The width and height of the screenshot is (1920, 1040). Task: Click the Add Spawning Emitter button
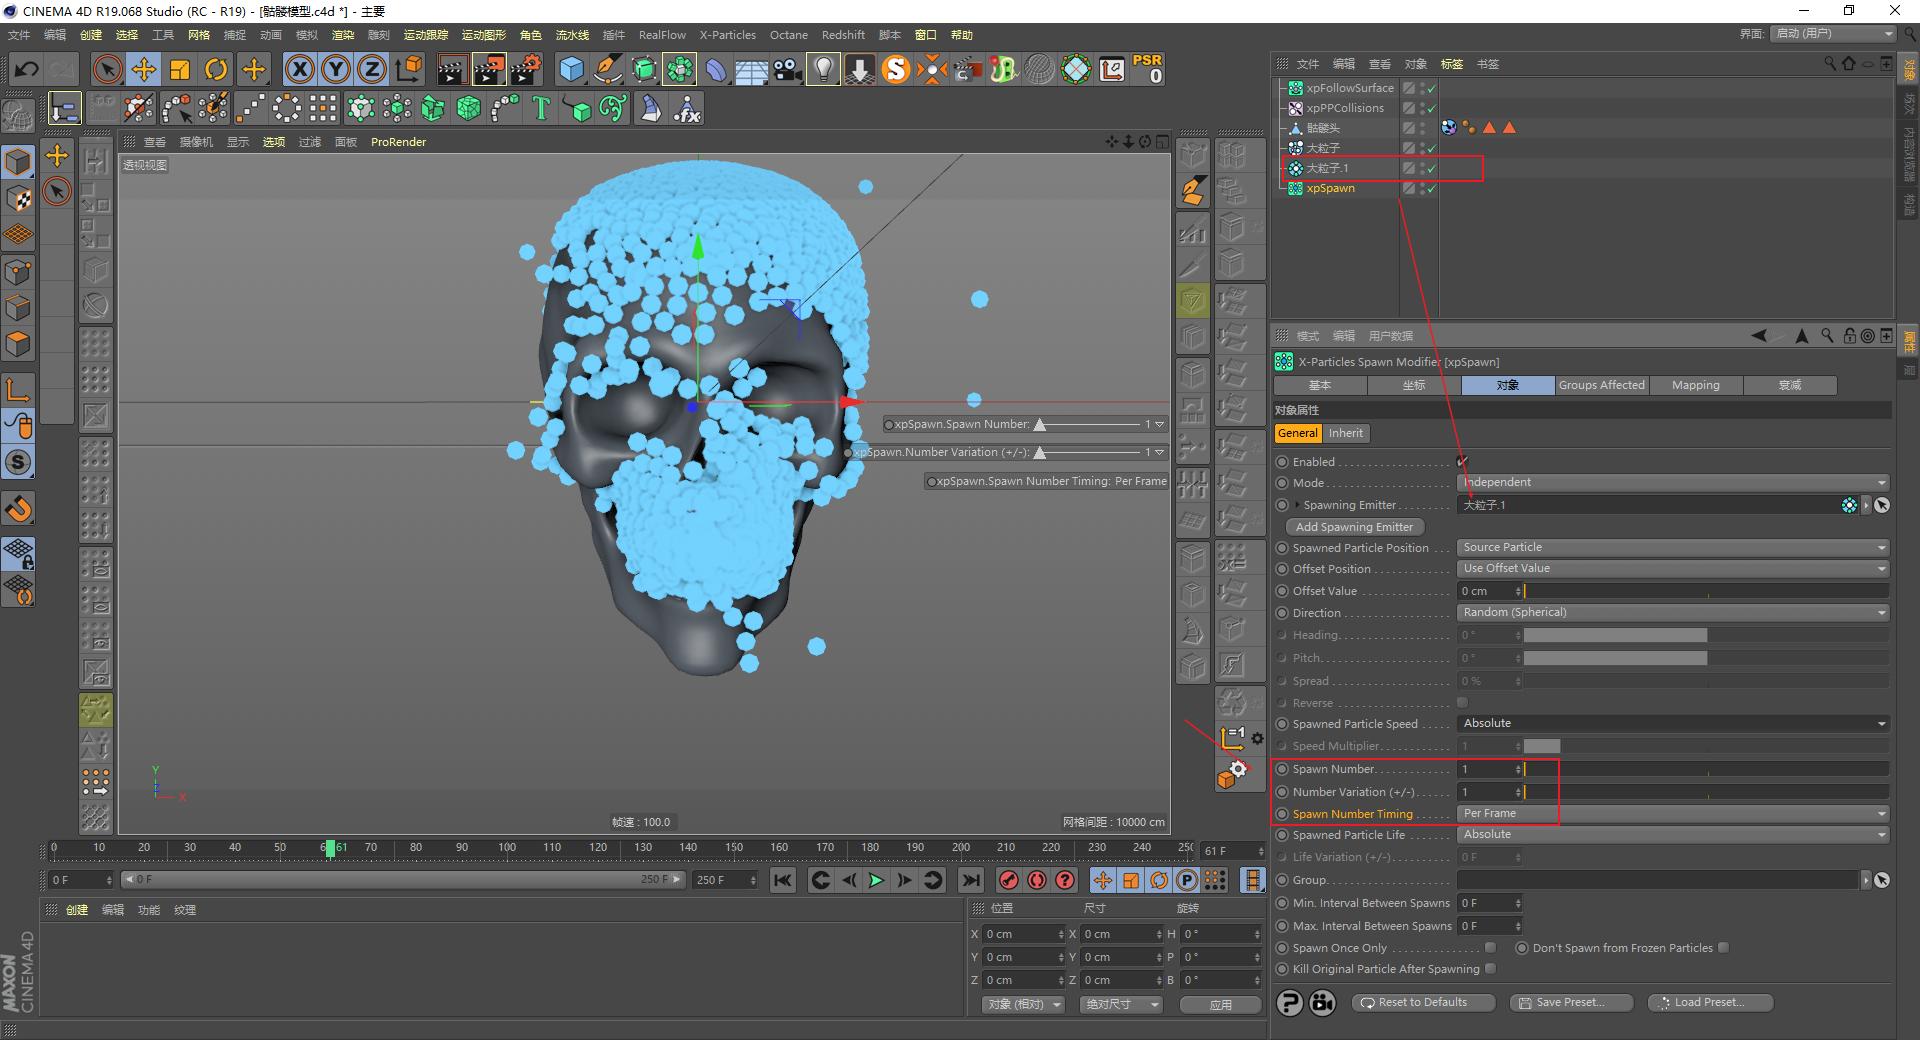tap(1353, 526)
